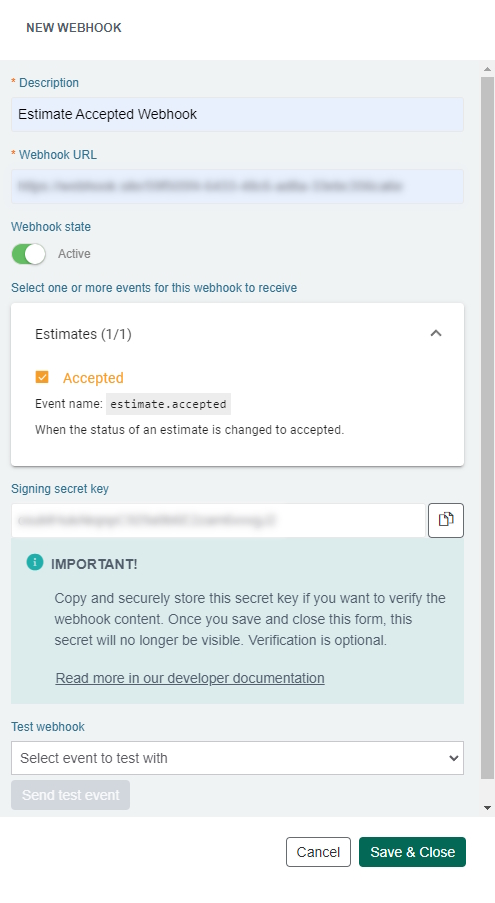Click the Cancel button

[x=318, y=852]
